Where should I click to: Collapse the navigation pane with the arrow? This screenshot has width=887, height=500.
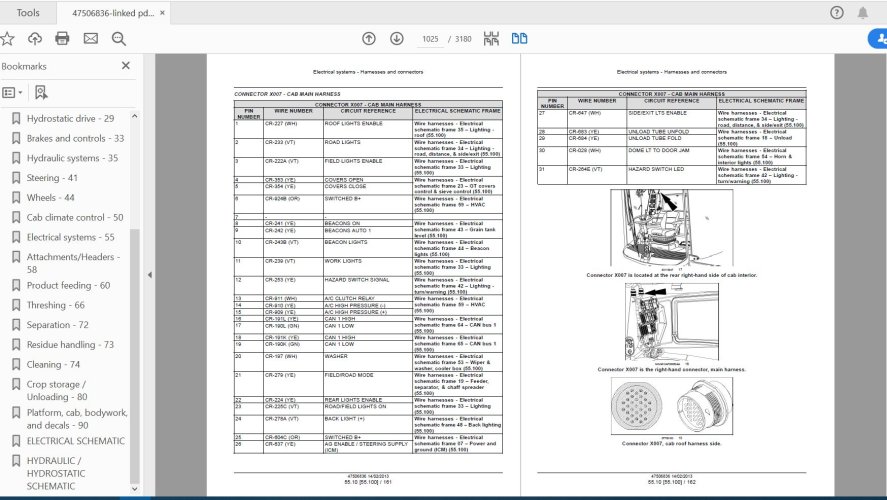click(x=149, y=275)
